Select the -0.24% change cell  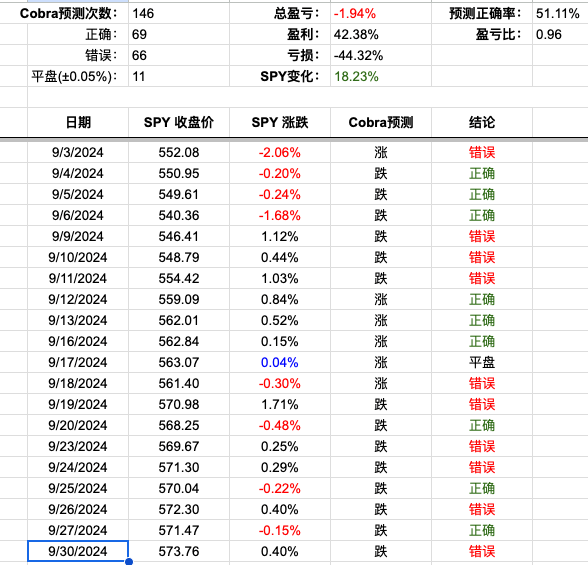click(280, 194)
